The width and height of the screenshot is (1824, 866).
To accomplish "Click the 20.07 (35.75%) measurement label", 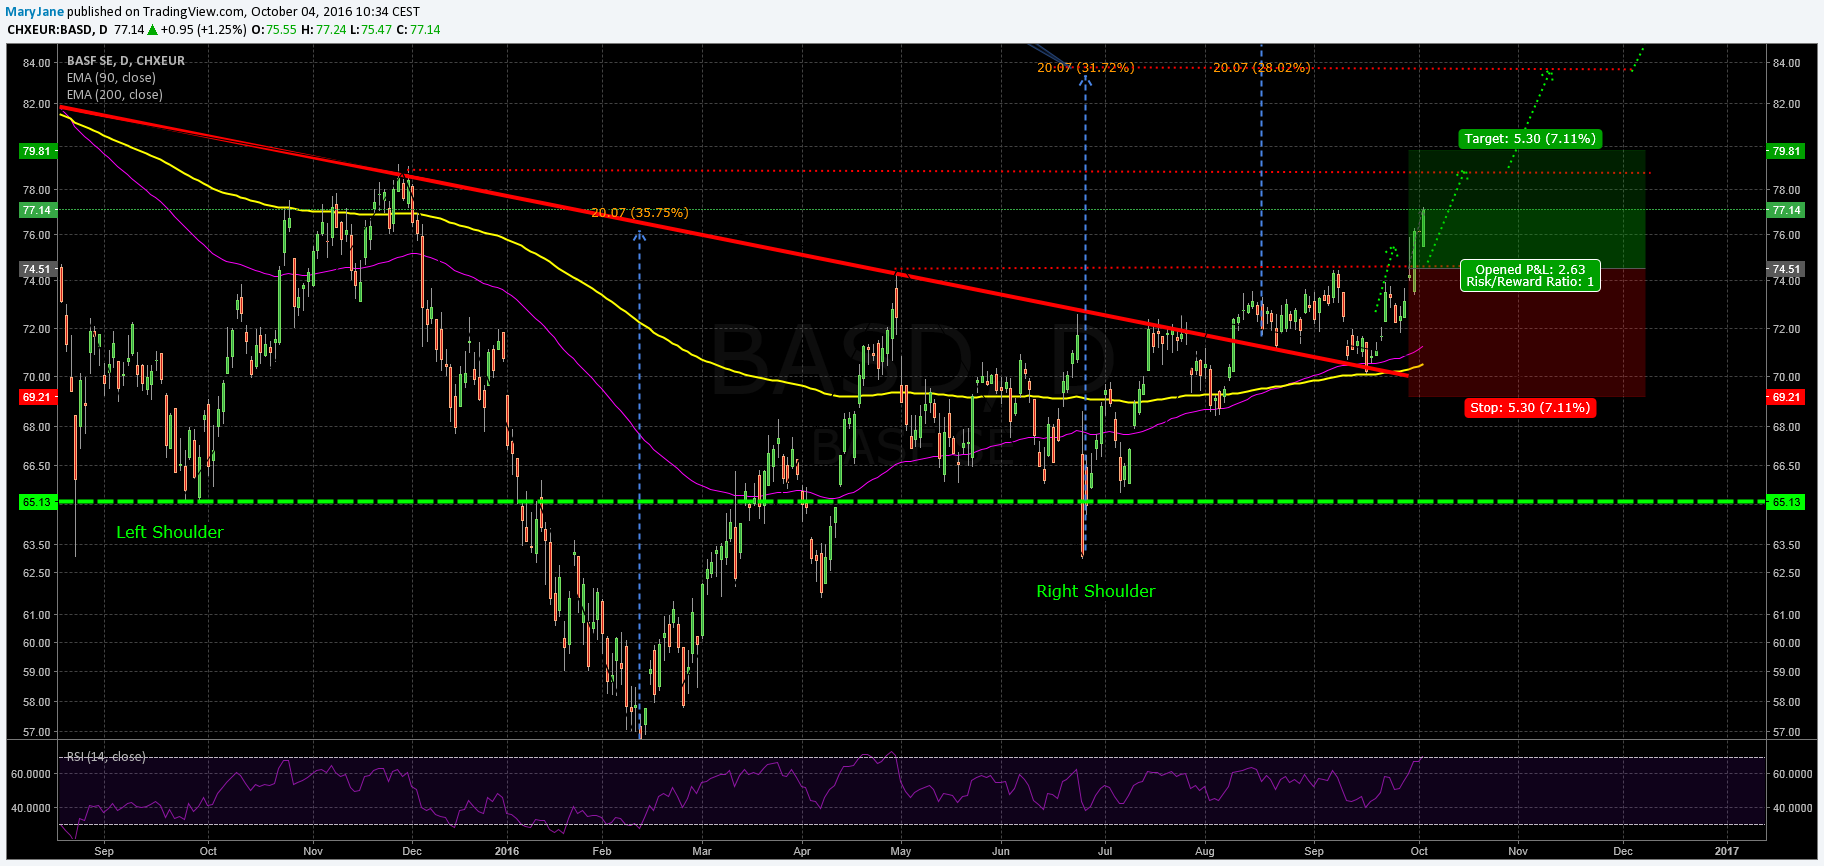I will coord(640,213).
